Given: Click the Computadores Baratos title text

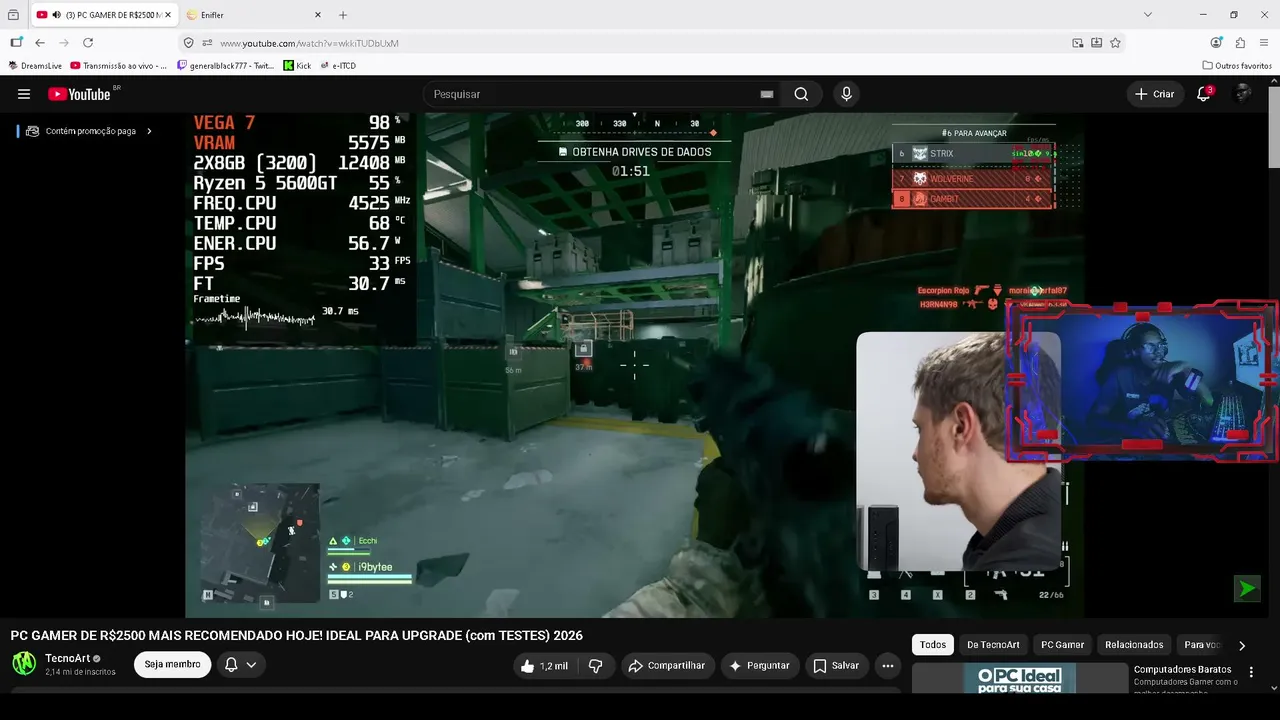Looking at the screenshot, I should [1182, 670].
